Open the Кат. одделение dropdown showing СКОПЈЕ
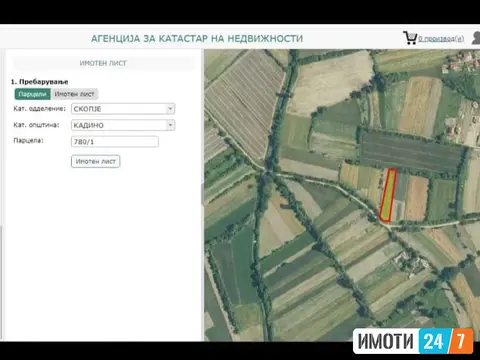 click(123, 109)
